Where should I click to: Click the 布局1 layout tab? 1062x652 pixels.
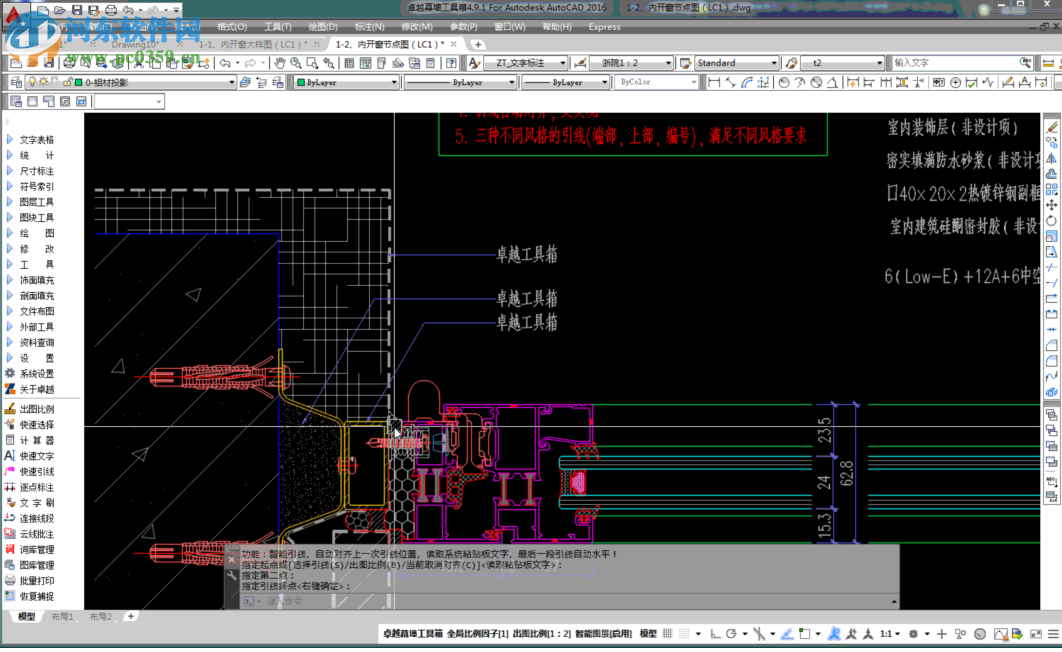[63, 617]
